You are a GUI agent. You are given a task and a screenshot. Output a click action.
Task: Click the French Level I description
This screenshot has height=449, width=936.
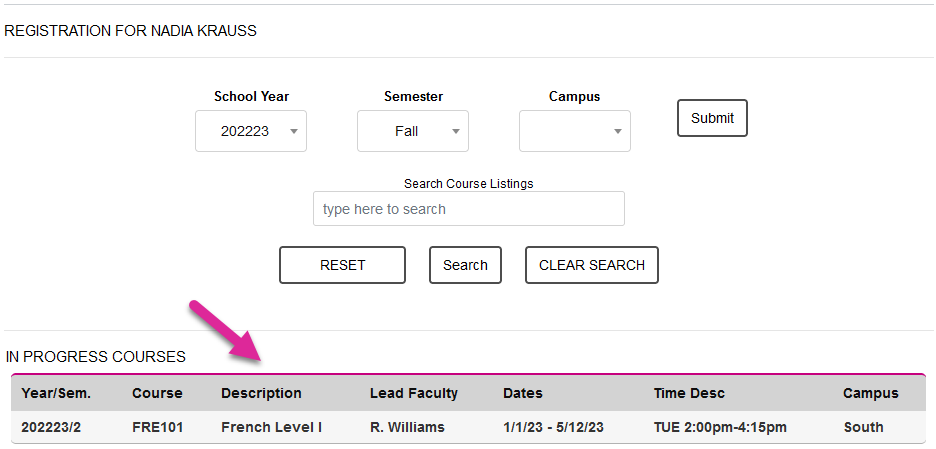tap(271, 427)
